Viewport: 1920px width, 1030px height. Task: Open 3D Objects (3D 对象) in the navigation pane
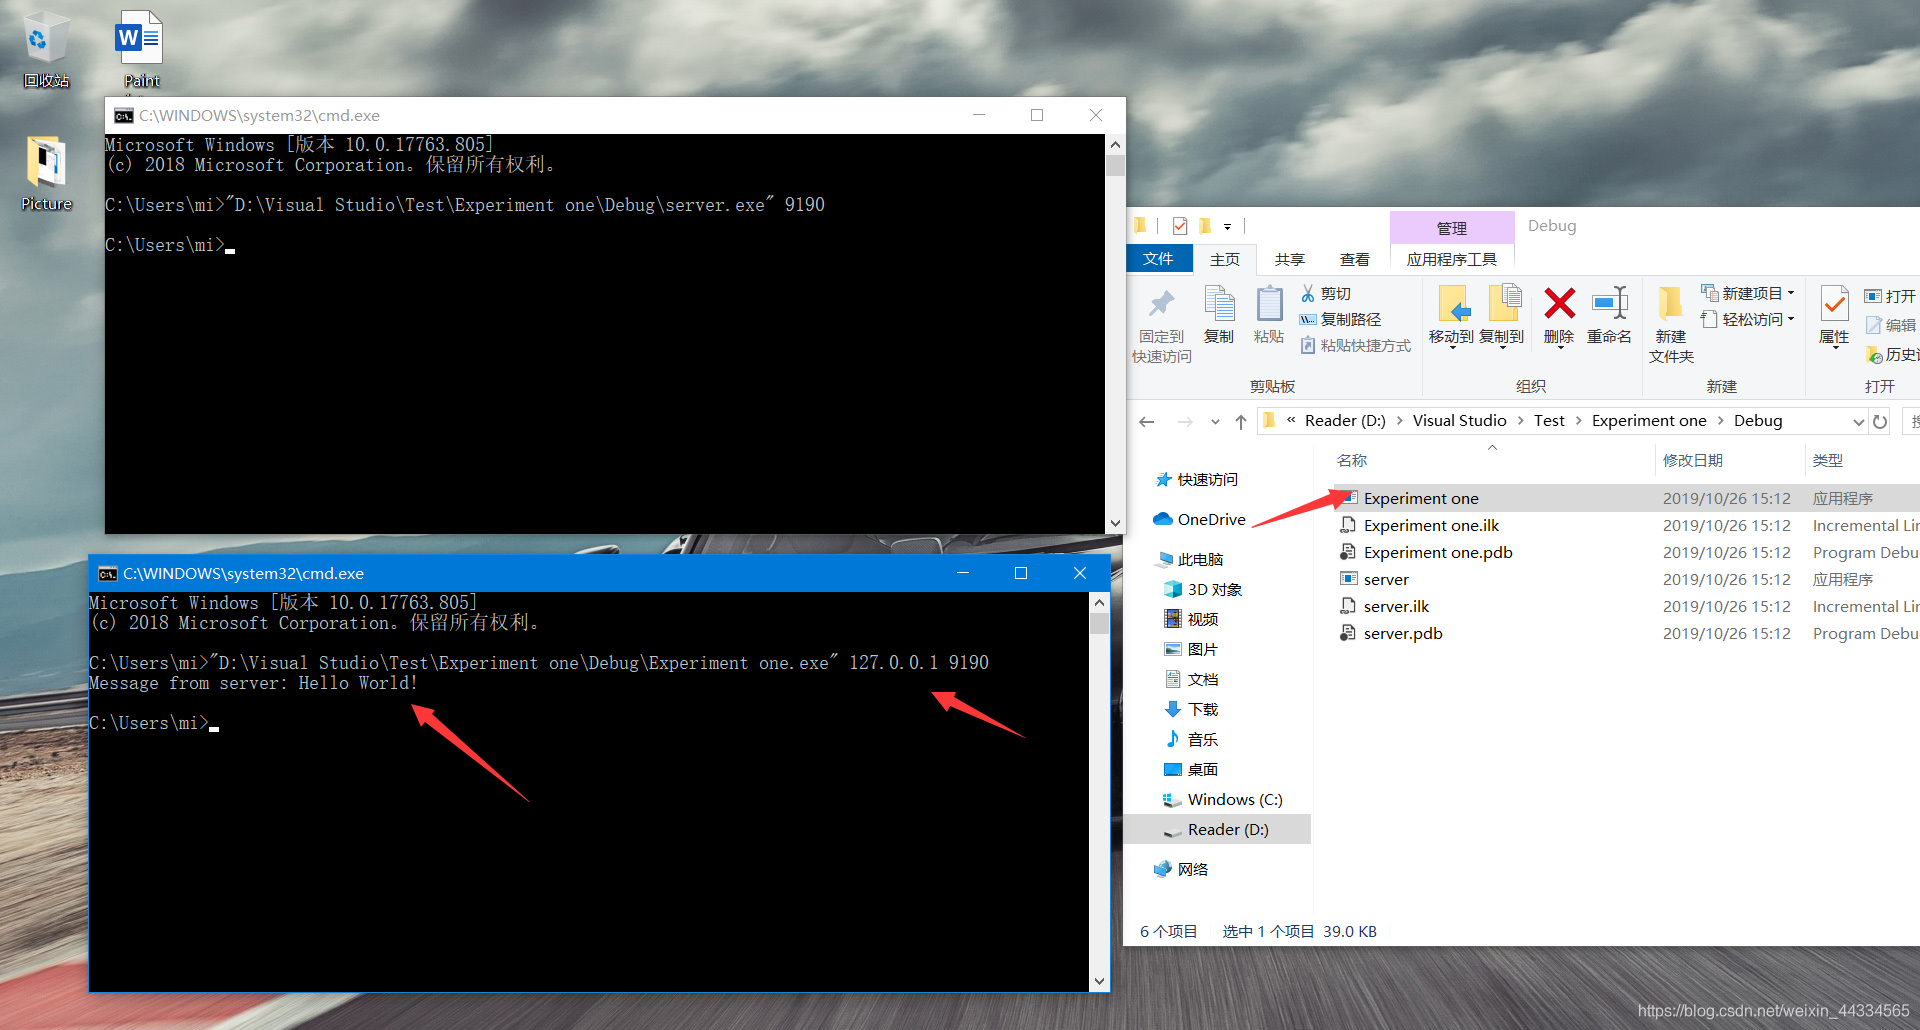pyautogui.click(x=1204, y=590)
